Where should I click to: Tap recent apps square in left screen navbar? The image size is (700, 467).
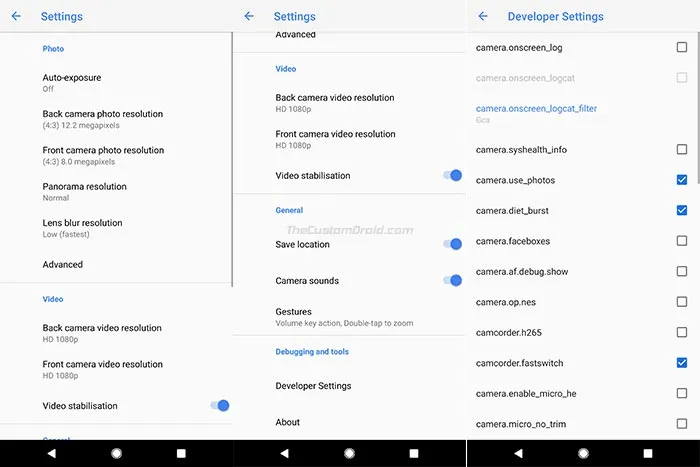(181, 453)
